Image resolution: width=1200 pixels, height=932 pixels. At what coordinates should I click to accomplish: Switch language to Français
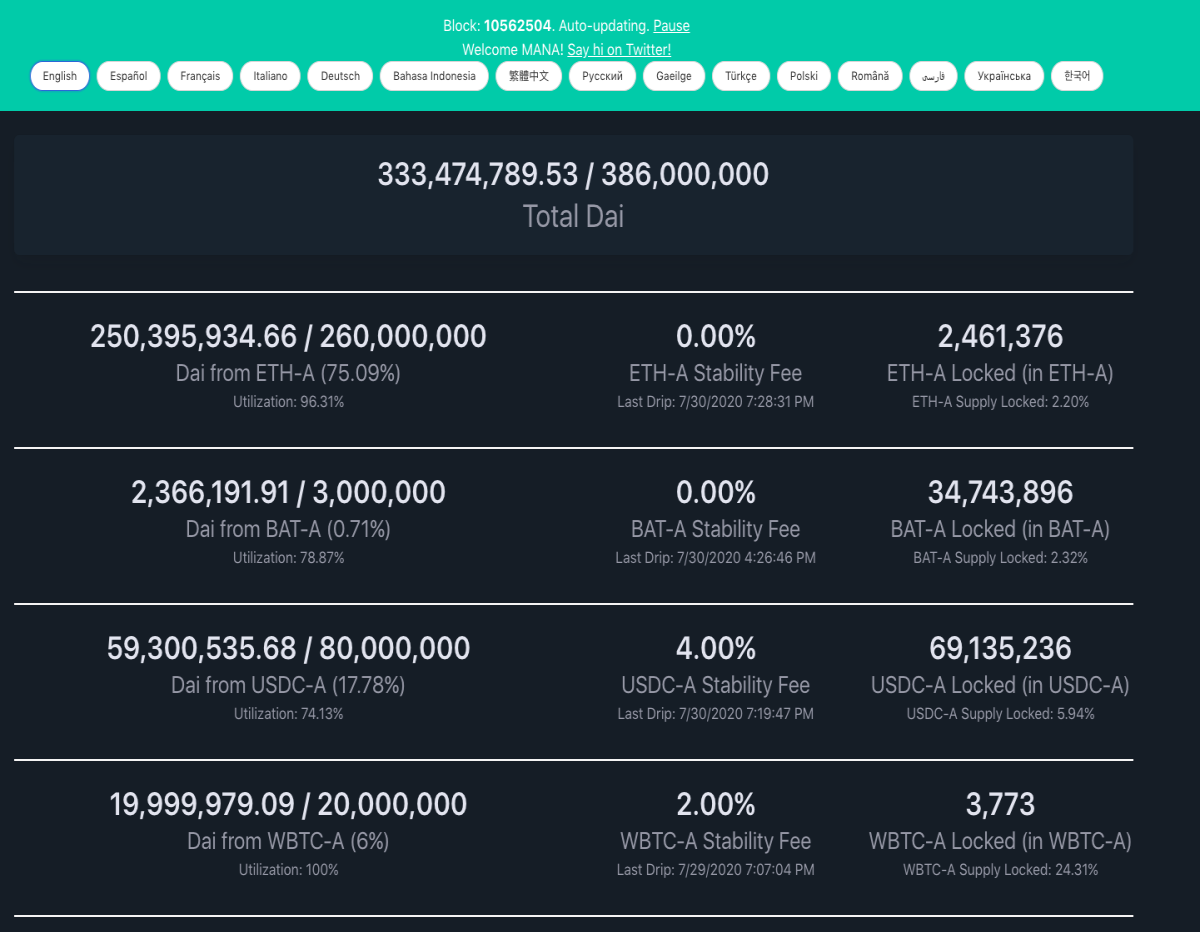(200, 76)
